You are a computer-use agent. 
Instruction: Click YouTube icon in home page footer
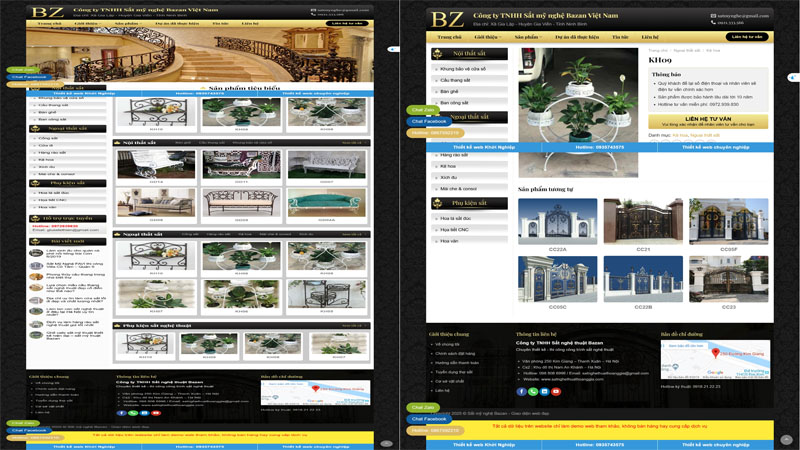click(156, 413)
